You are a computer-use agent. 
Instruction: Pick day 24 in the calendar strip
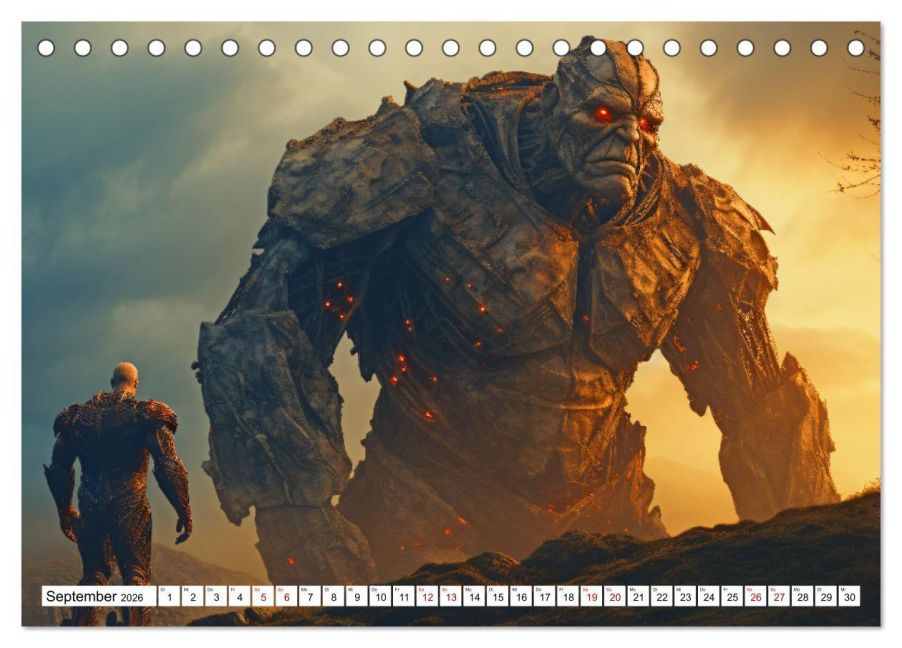pos(709,596)
